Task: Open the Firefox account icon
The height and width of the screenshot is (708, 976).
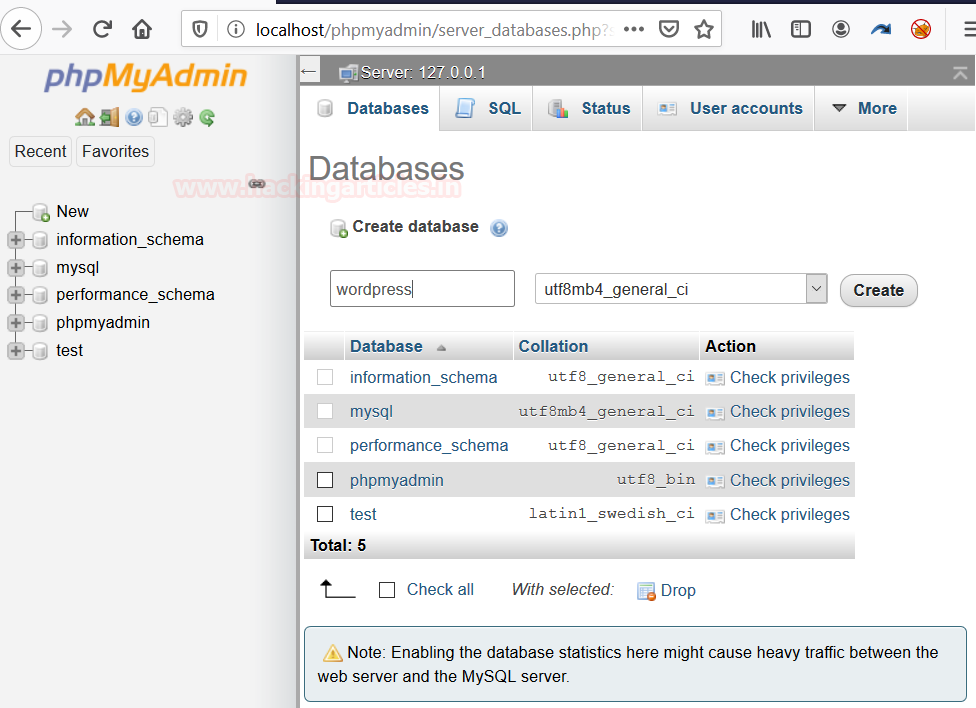Action: (840, 29)
